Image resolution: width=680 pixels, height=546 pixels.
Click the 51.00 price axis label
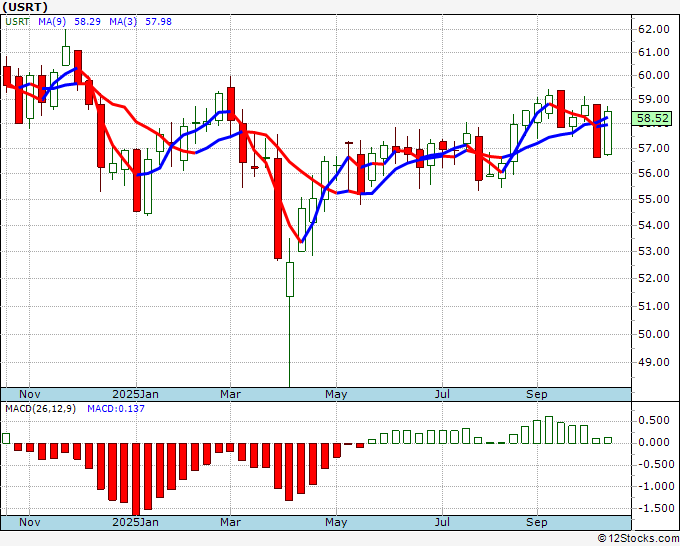click(654, 306)
